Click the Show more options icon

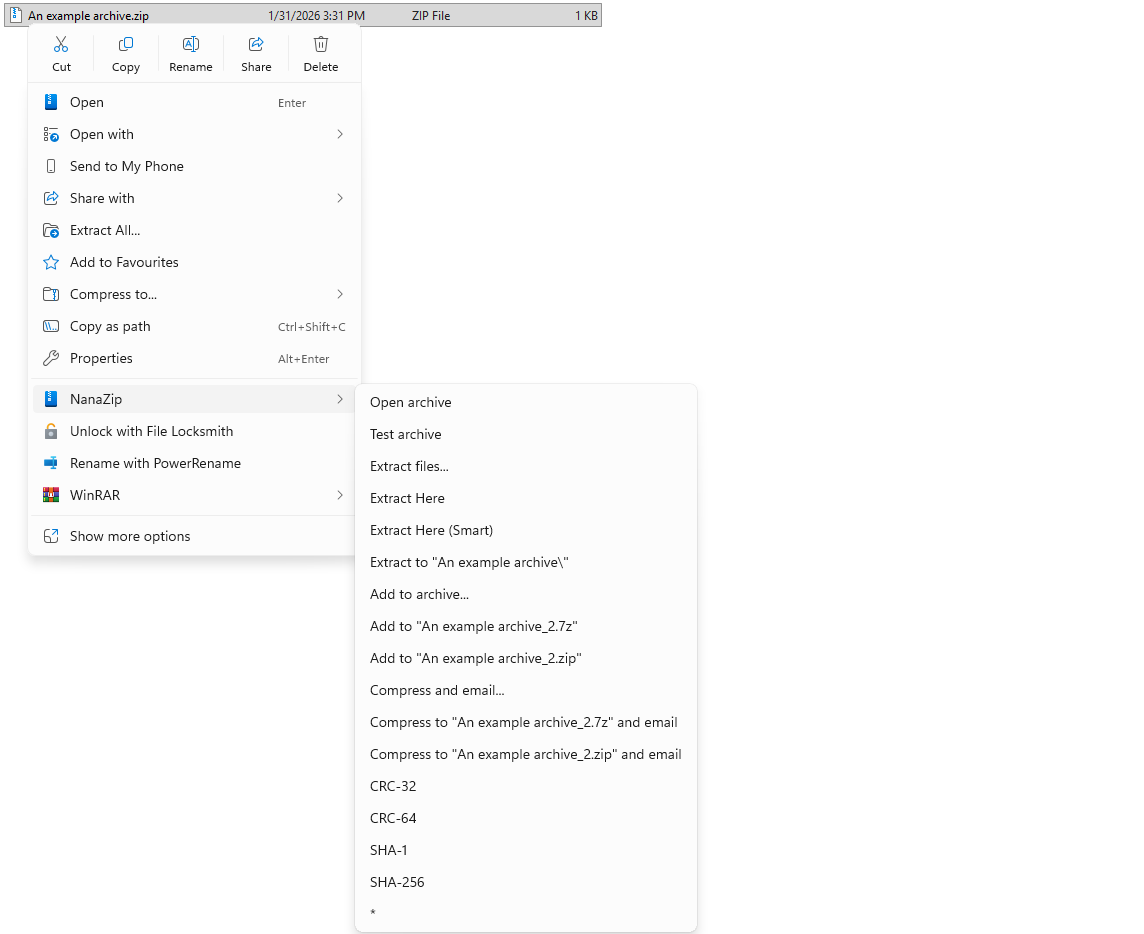(50, 536)
